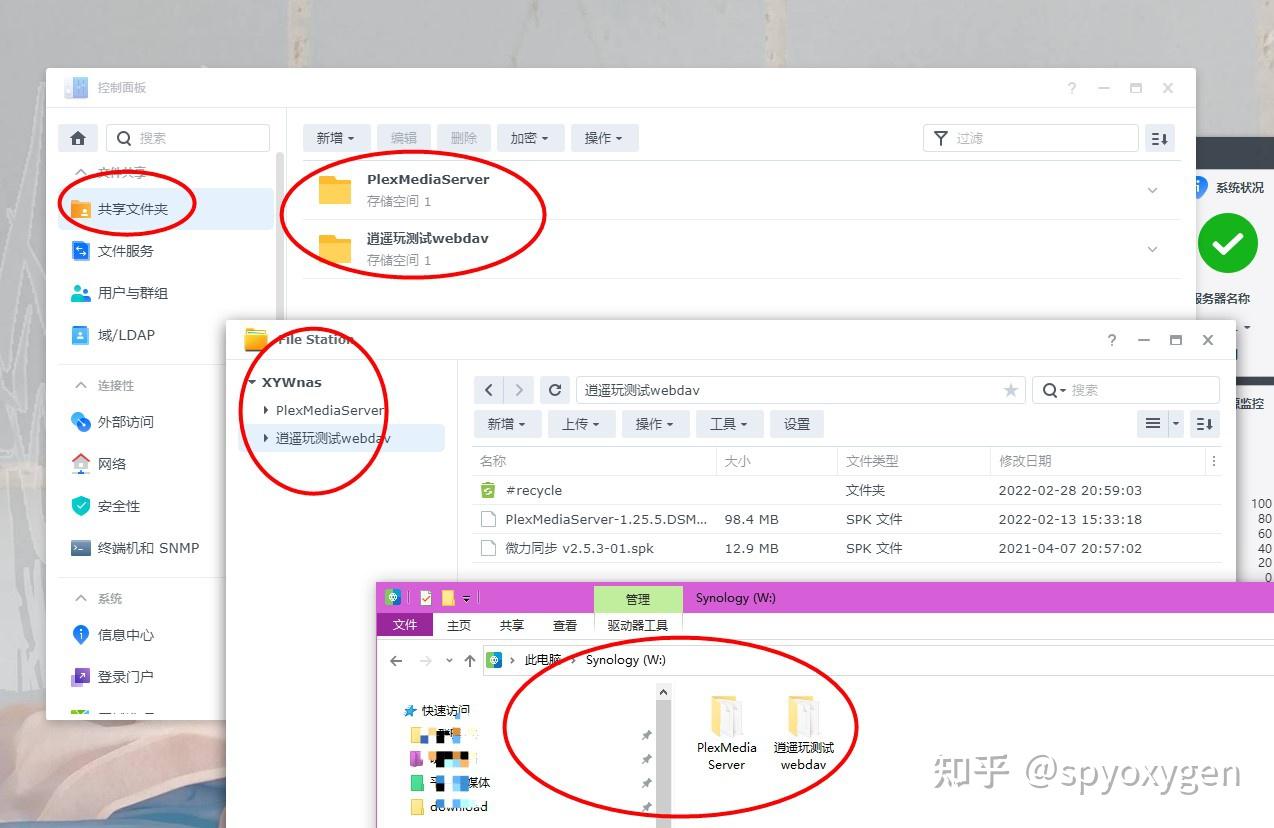
Task: Expand the PlexMediaServer tree node in XYWnas
Action: [264, 410]
